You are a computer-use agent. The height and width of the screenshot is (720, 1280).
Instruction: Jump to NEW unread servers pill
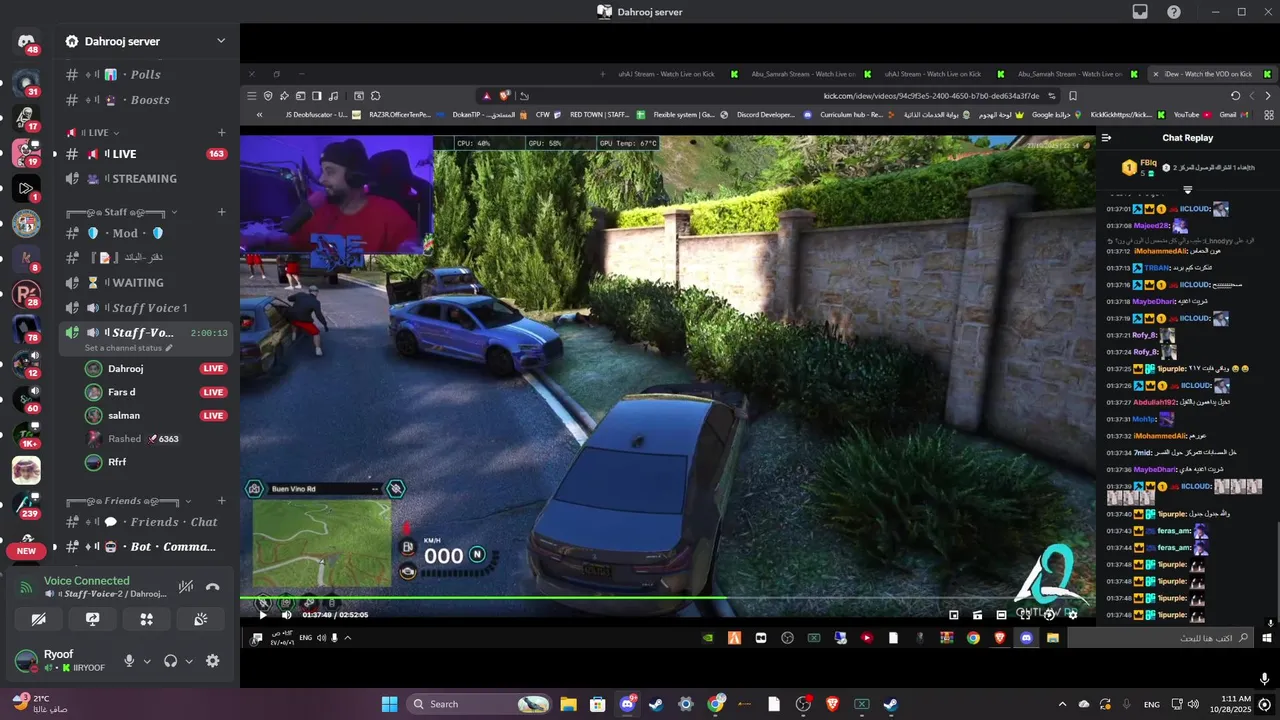point(26,551)
